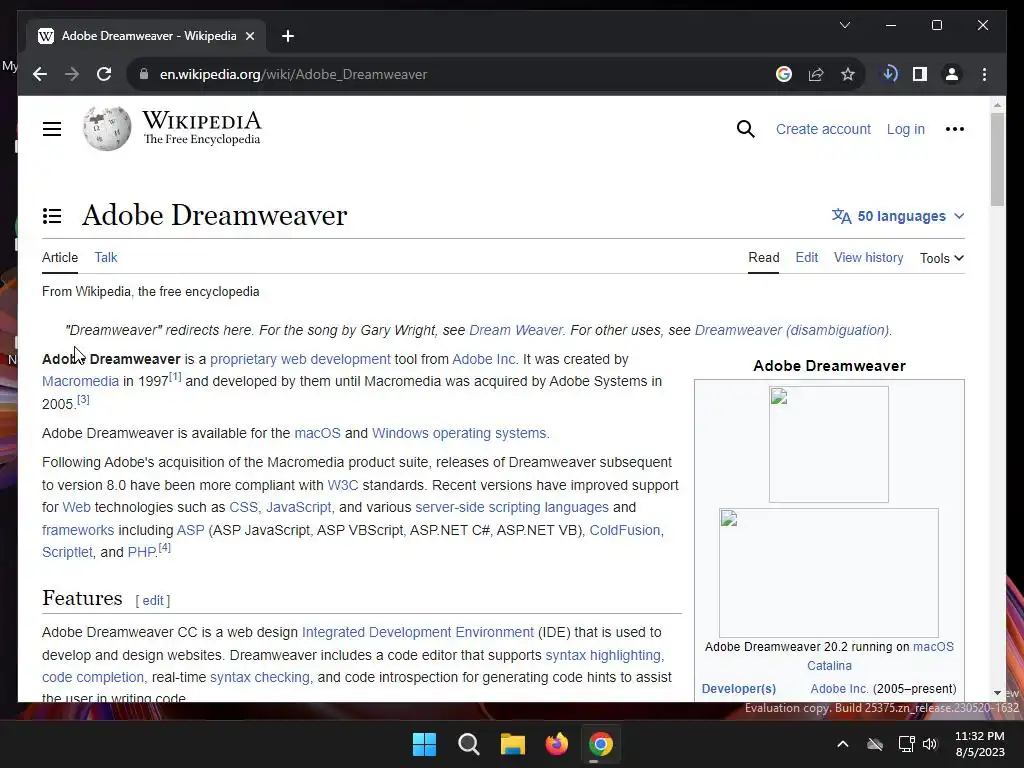
Task: Expand the Tools dropdown menu
Action: tap(942, 258)
